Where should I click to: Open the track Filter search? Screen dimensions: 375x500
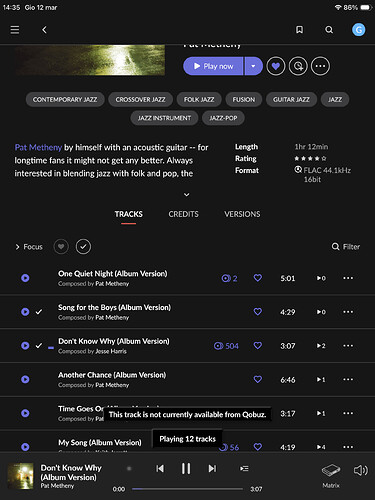[x=346, y=247]
